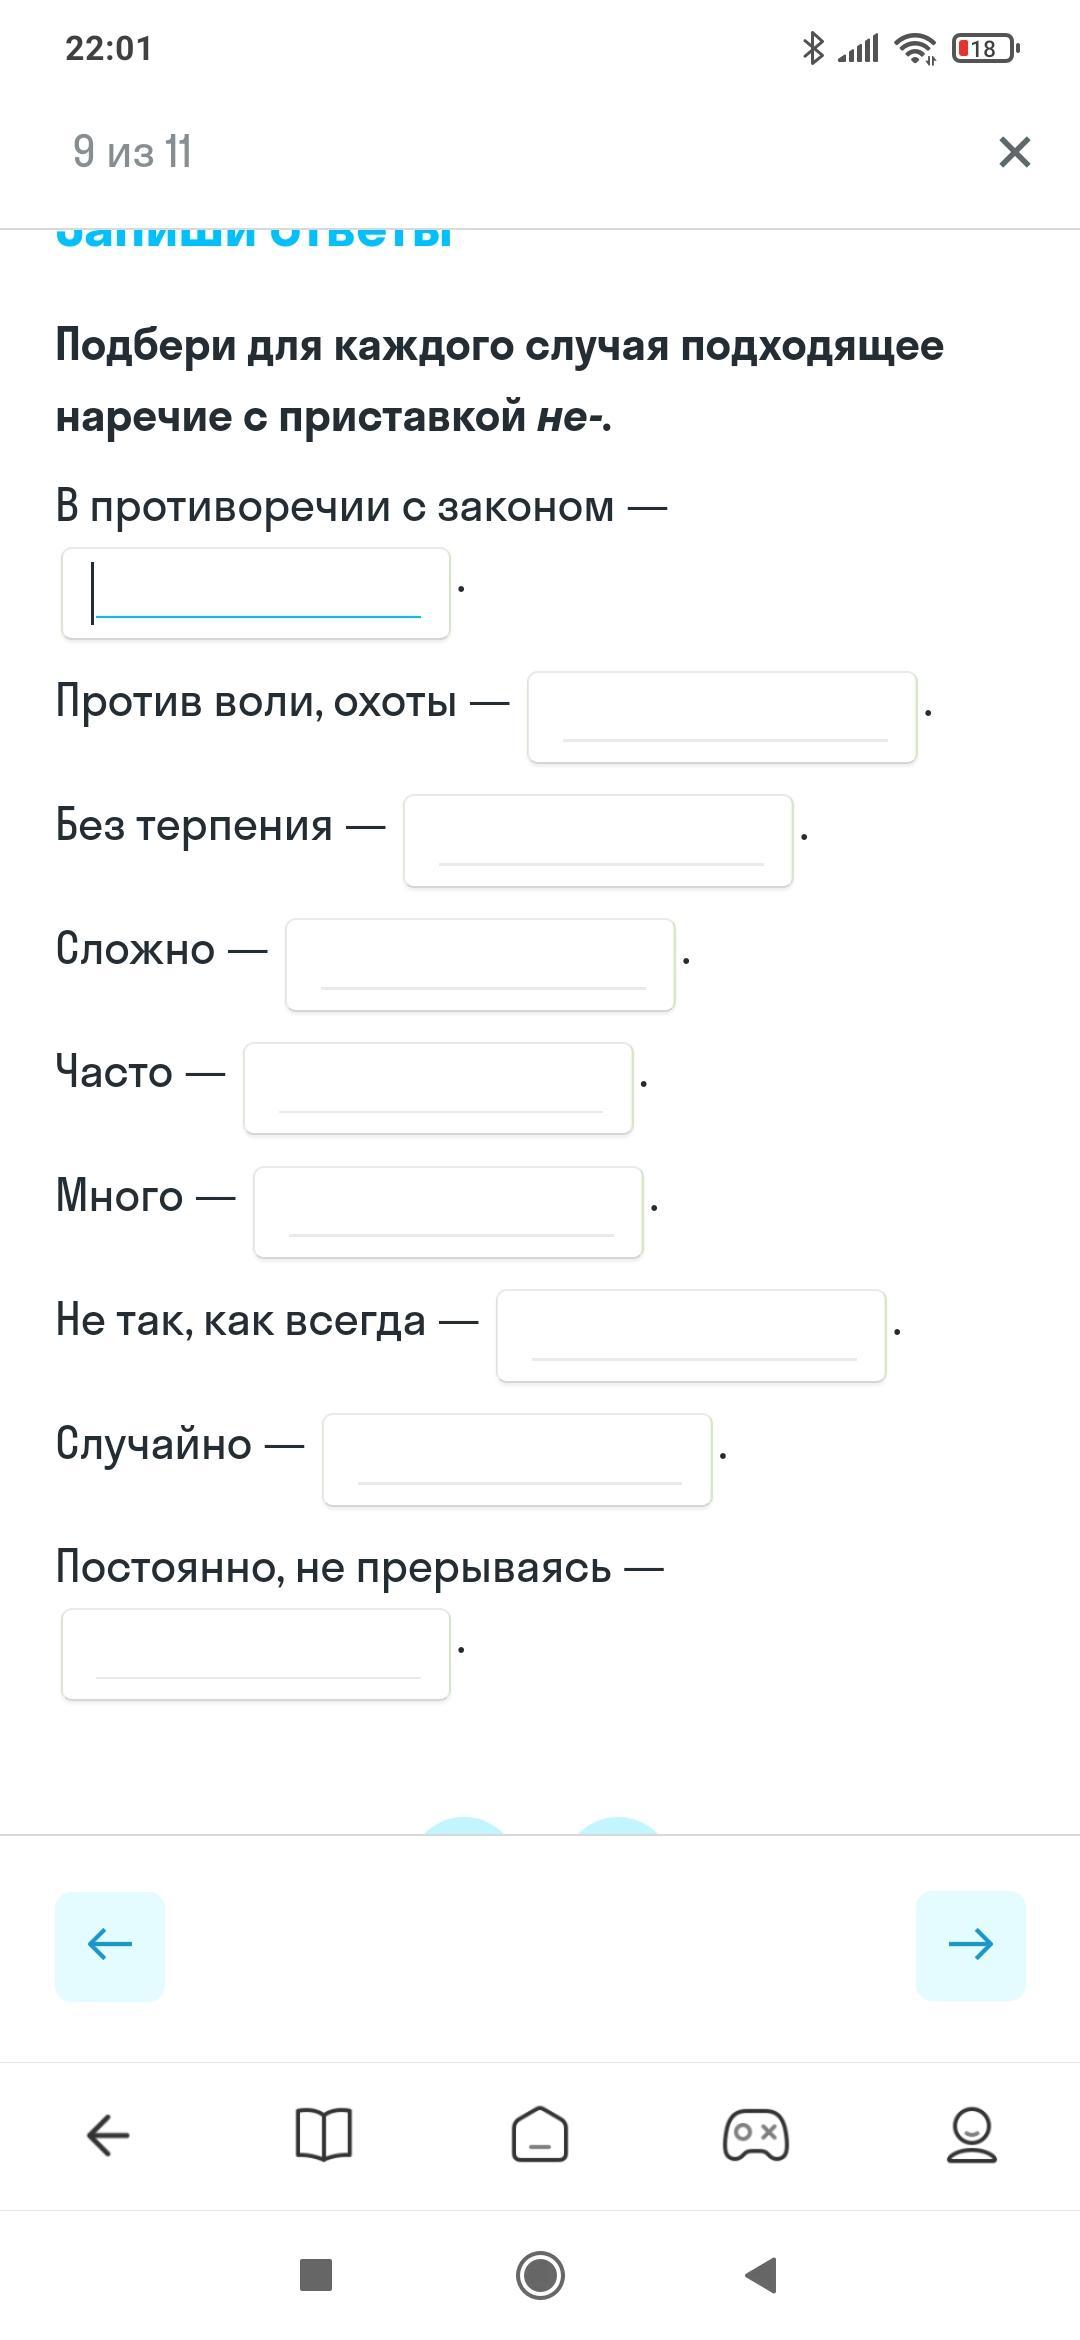Screen dimensions: 1080x2340
Task: Open the game controller icon
Action: click(756, 2135)
